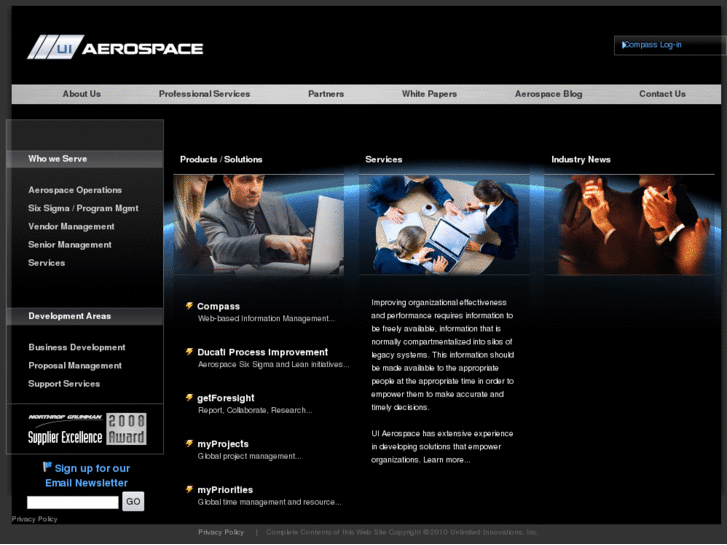
Task: Open Proposal Management link
Action: click(x=75, y=365)
